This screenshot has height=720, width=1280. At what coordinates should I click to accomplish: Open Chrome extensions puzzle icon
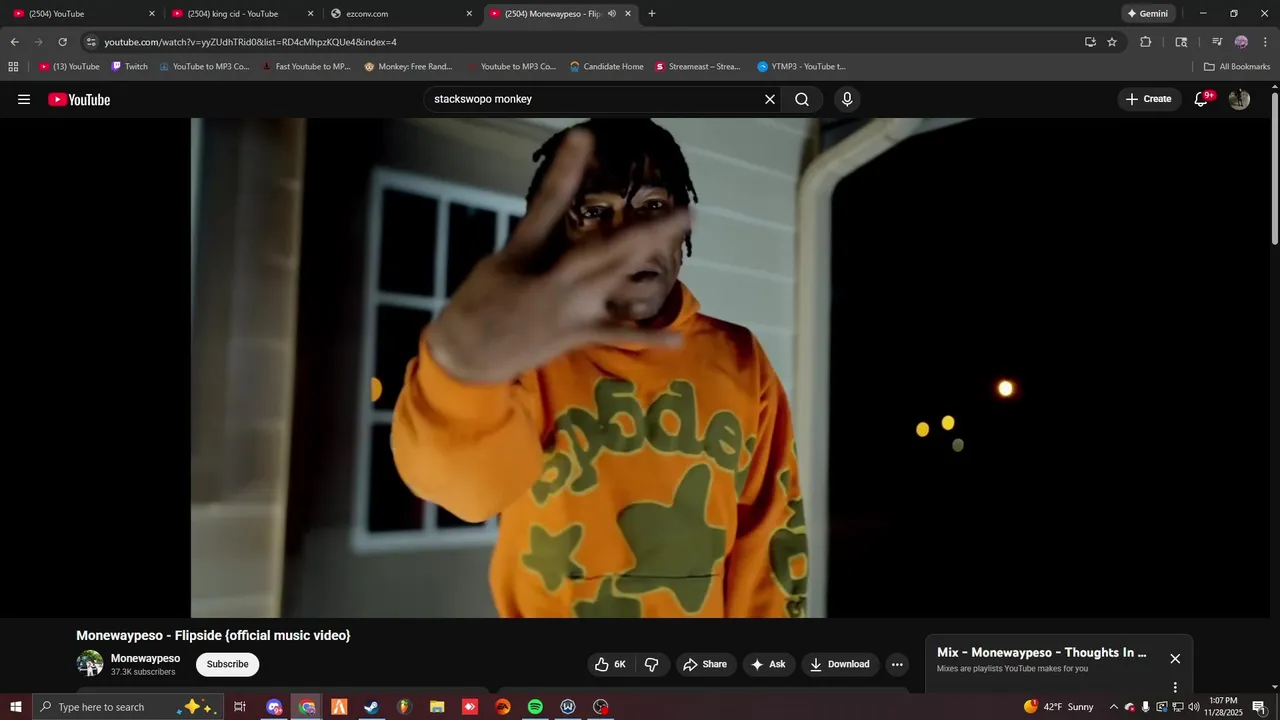point(1146,42)
